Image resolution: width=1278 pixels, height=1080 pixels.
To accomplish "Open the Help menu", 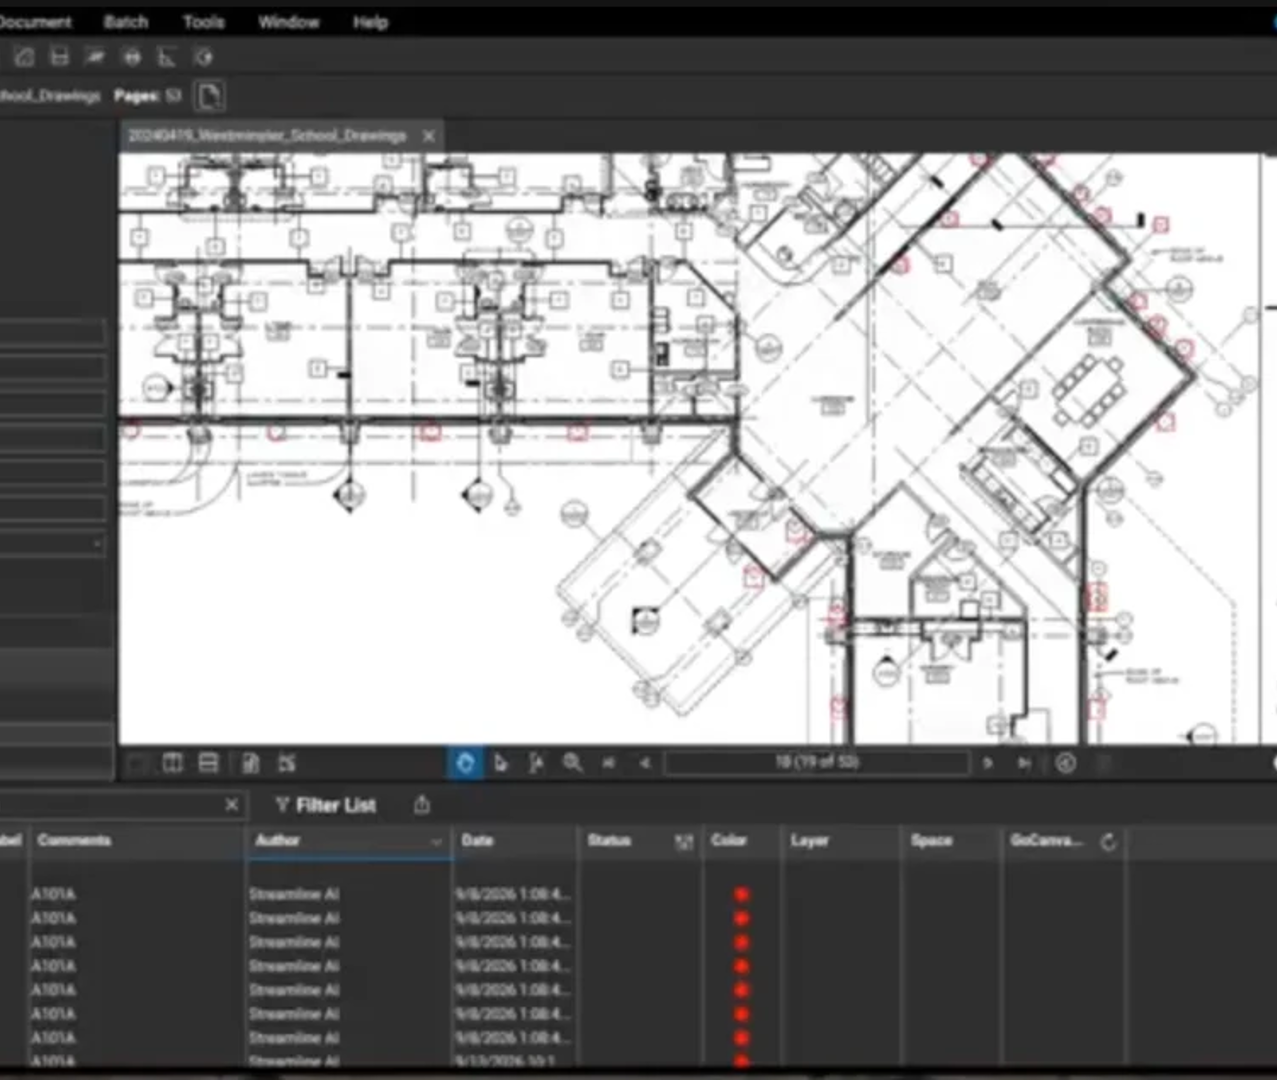I will [370, 21].
